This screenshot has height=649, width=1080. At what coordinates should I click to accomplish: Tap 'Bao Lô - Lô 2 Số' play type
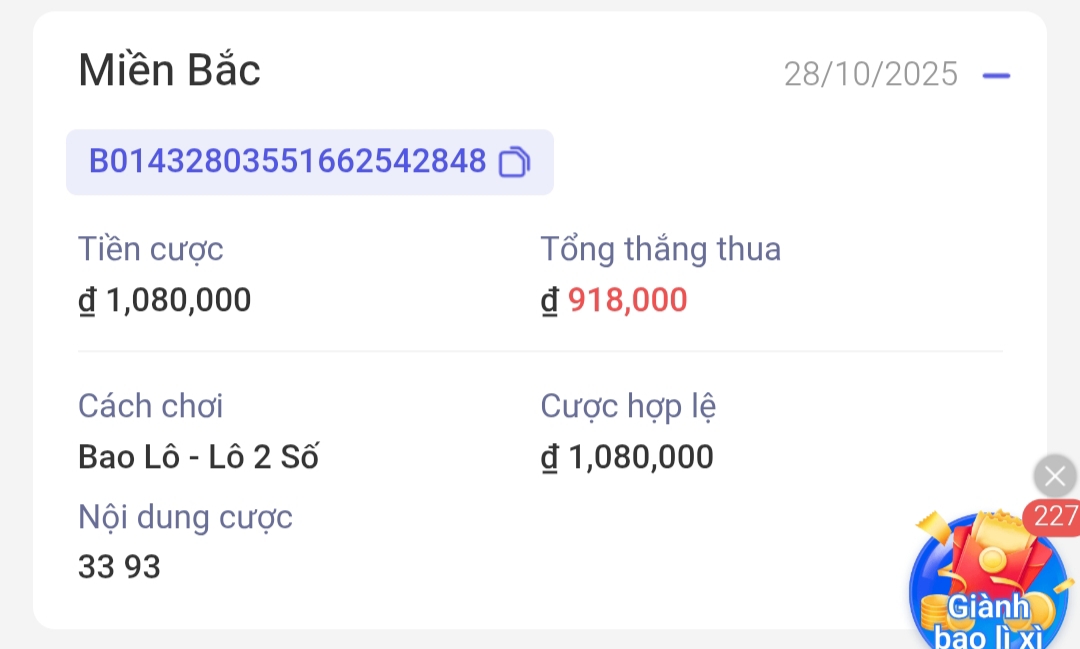click(x=198, y=457)
